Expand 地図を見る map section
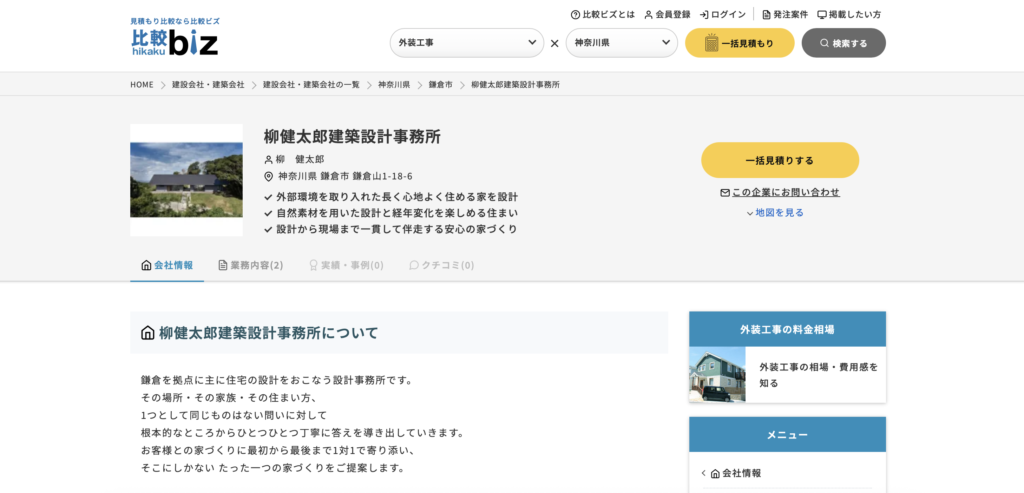1024x493 pixels. click(x=775, y=213)
